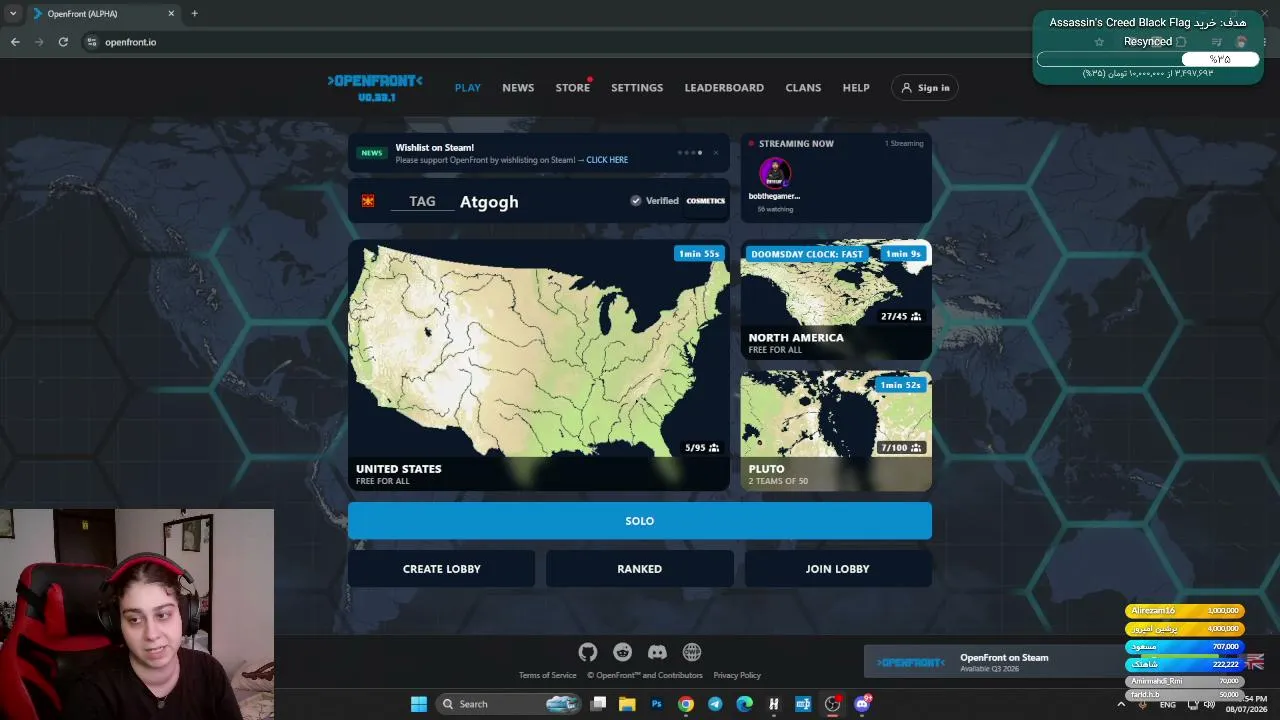Show hidden system tray icons

[x=1120, y=704]
